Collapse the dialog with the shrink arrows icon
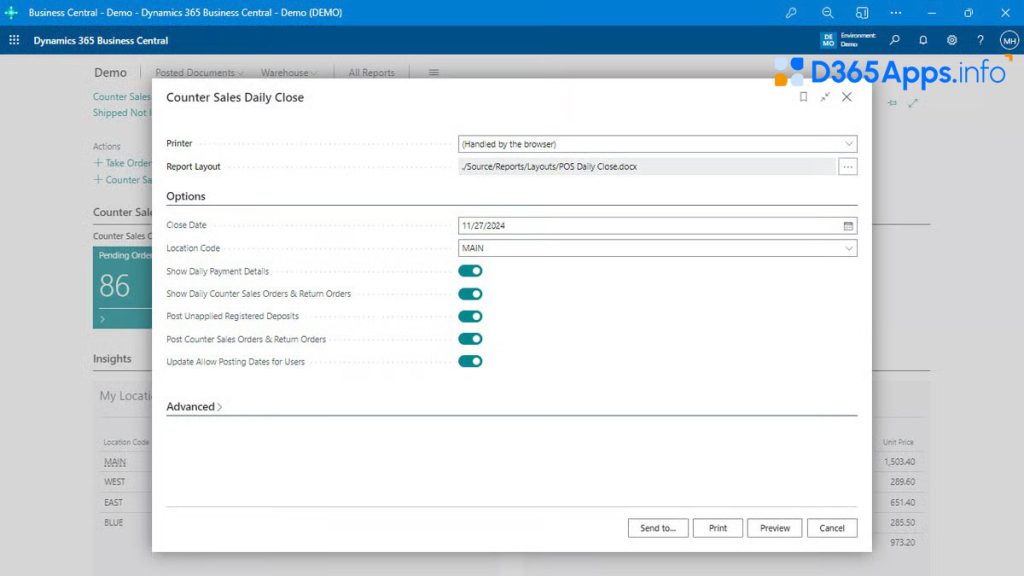This screenshot has width=1024, height=576. pos(825,97)
